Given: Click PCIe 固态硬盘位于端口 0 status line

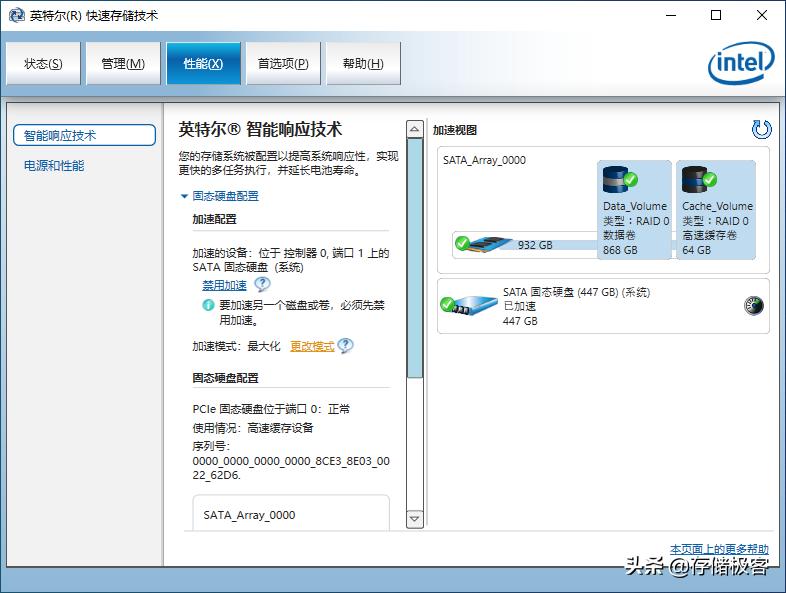Looking at the screenshot, I should point(271,409).
